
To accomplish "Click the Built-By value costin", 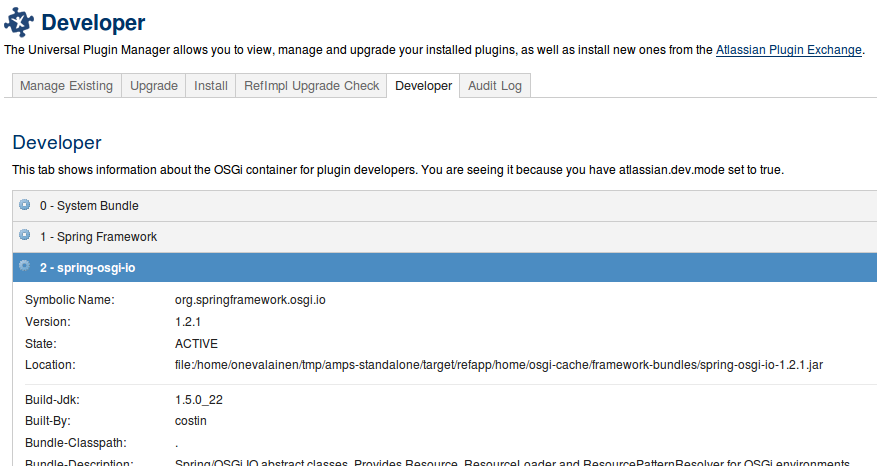I will (x=191, y=421).
